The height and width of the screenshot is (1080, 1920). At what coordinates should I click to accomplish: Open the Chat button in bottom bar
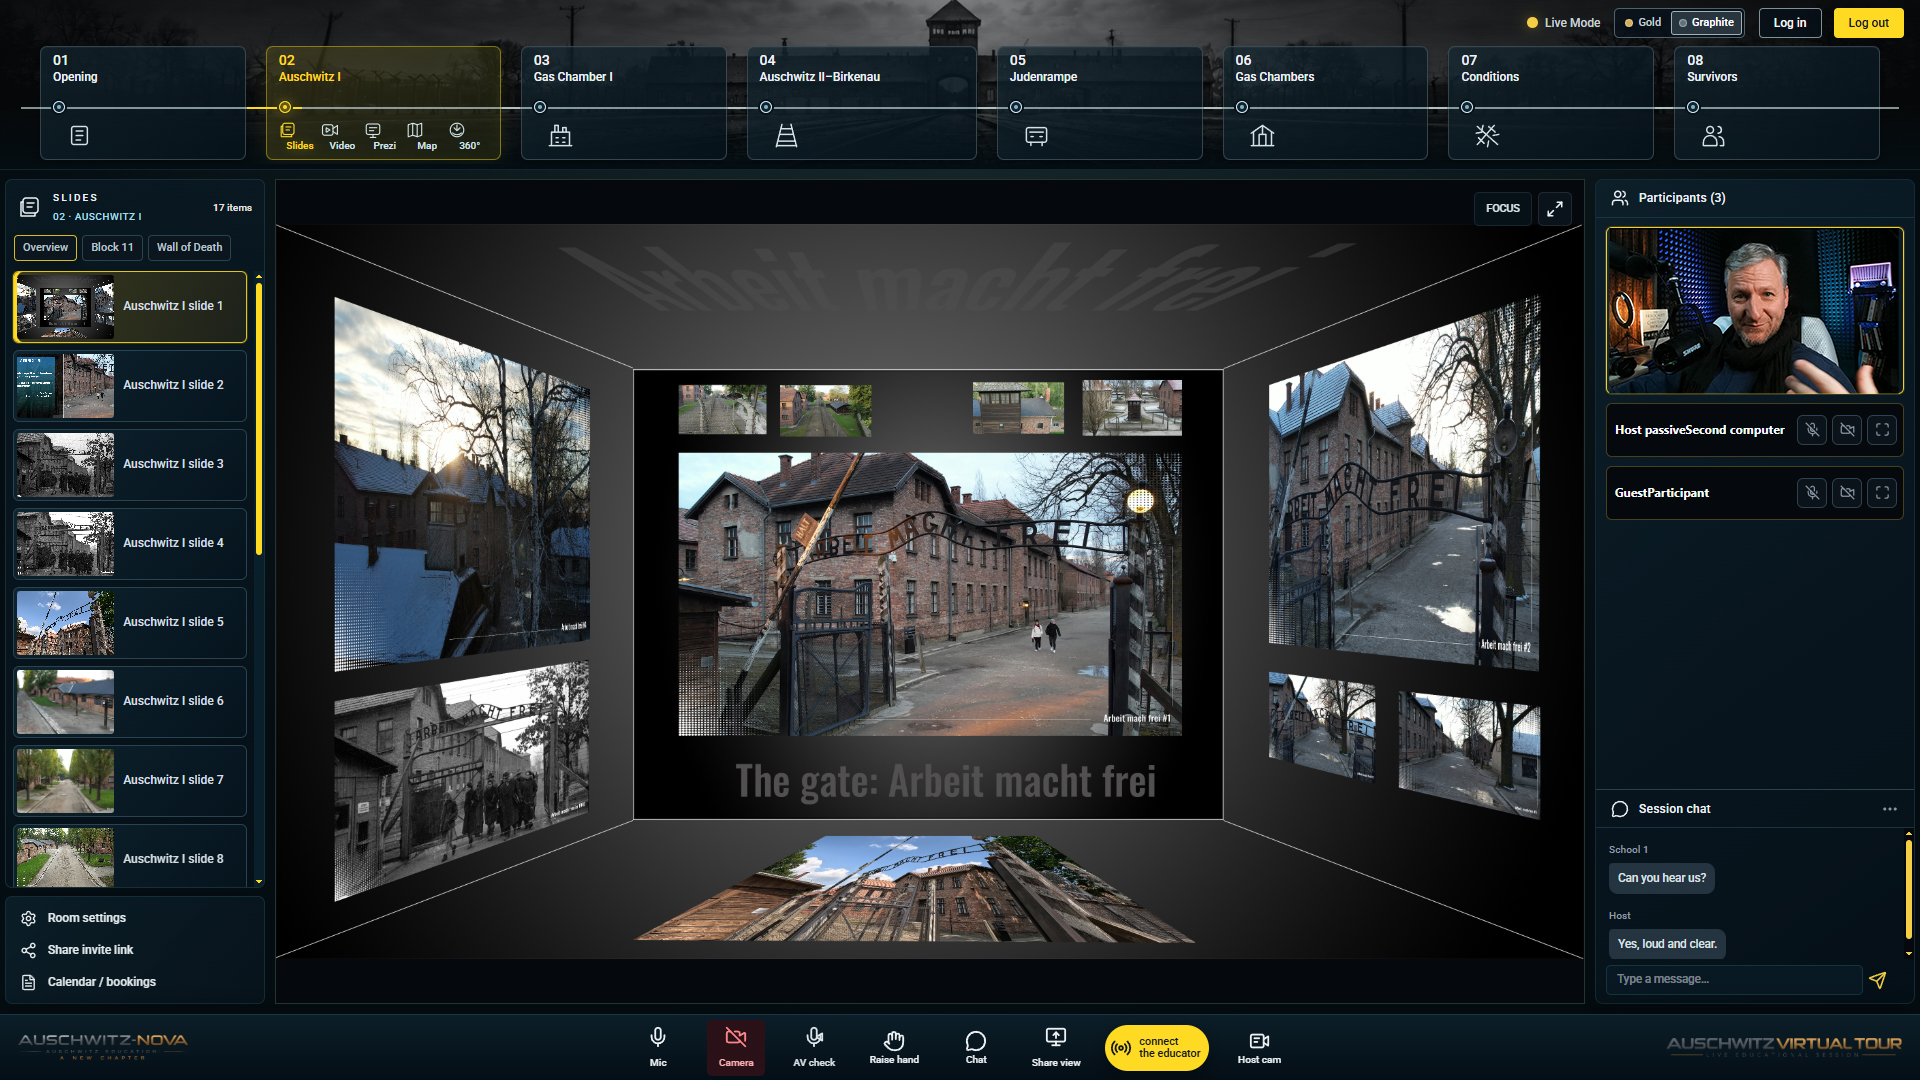pos(976,1047)
